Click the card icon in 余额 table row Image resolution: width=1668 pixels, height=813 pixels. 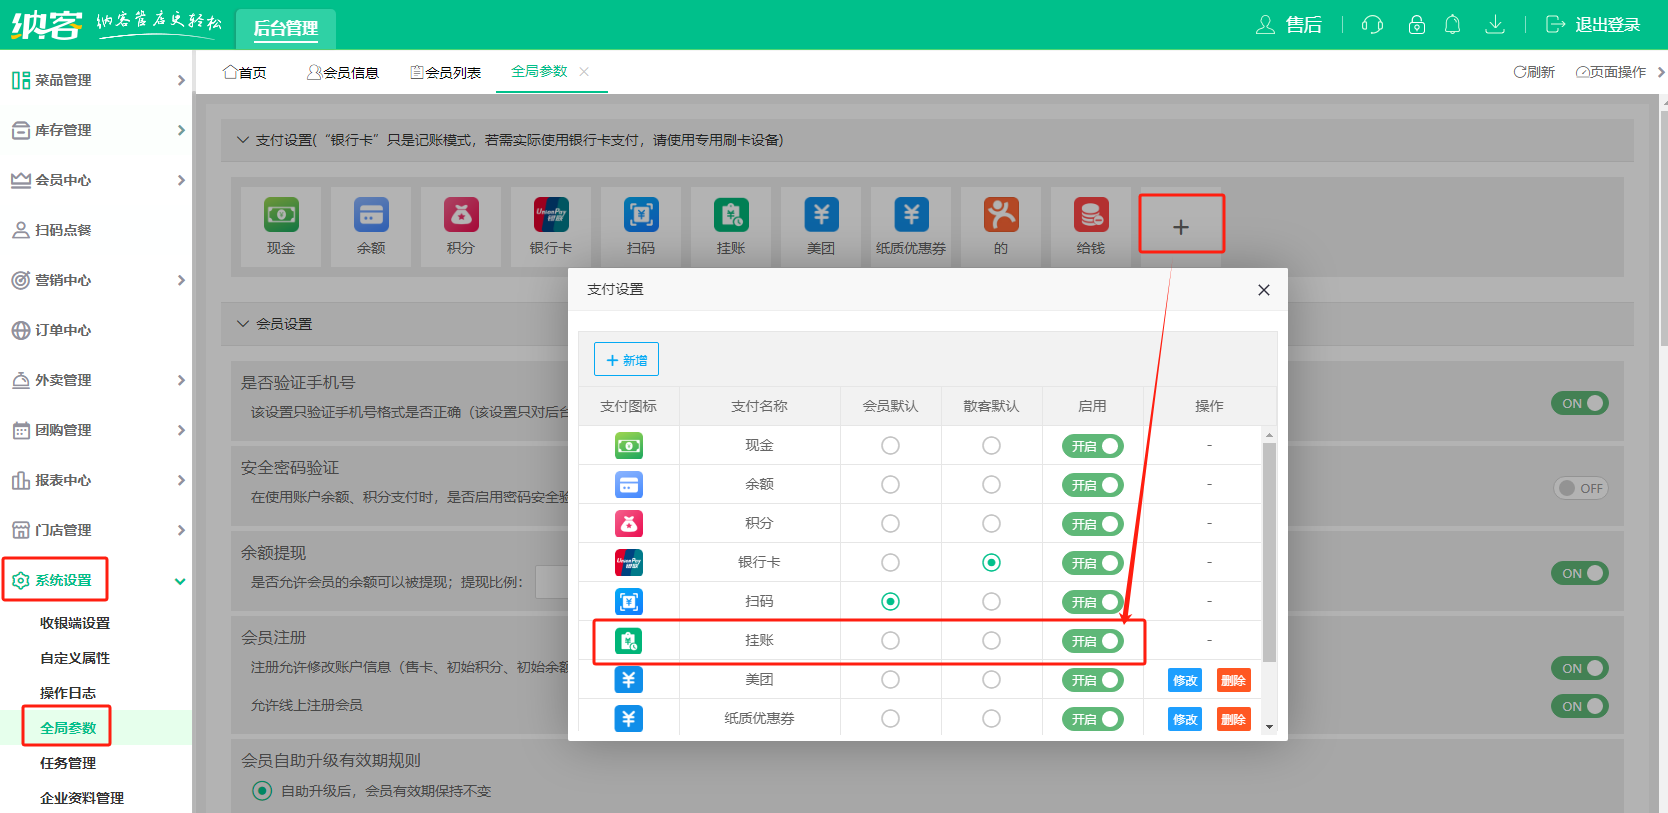pos(629,485)
